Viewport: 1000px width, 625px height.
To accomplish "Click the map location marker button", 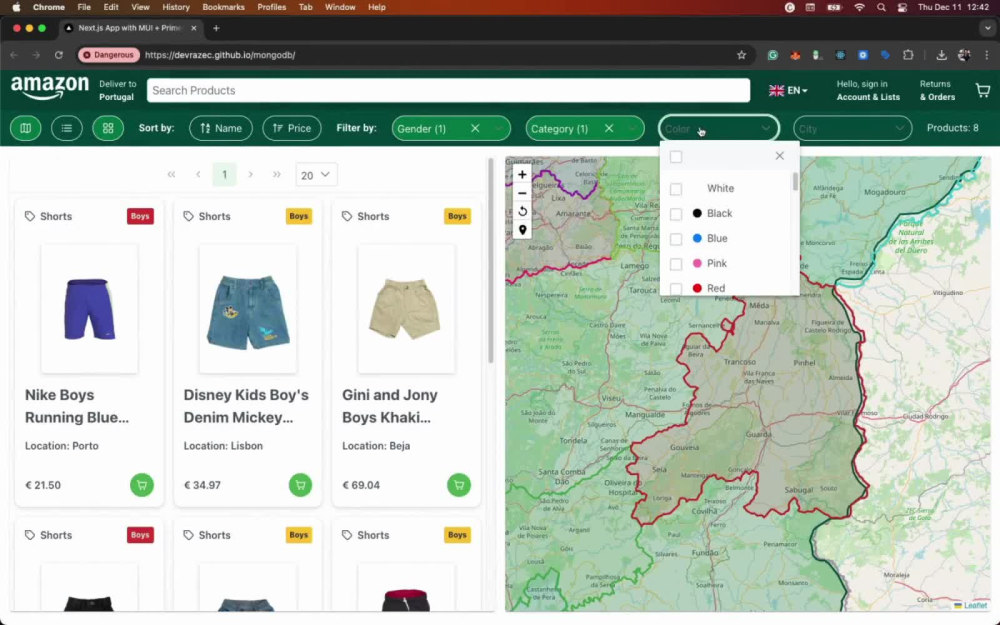I will (x=522, y=230).
